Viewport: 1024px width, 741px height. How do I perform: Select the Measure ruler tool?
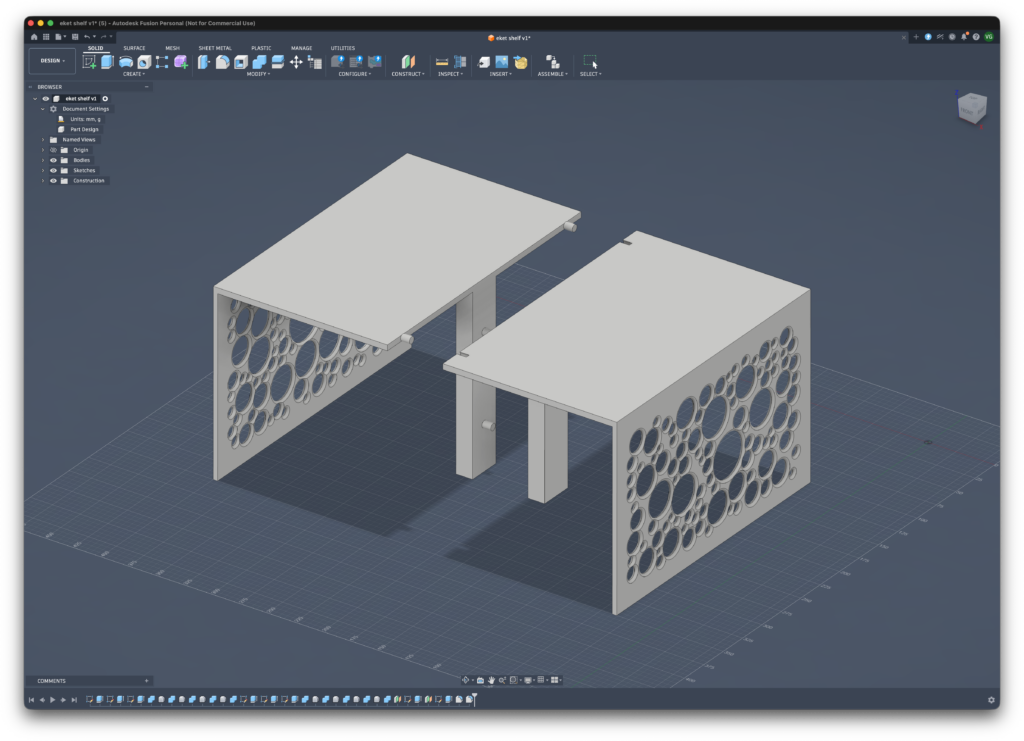point(442,62)
